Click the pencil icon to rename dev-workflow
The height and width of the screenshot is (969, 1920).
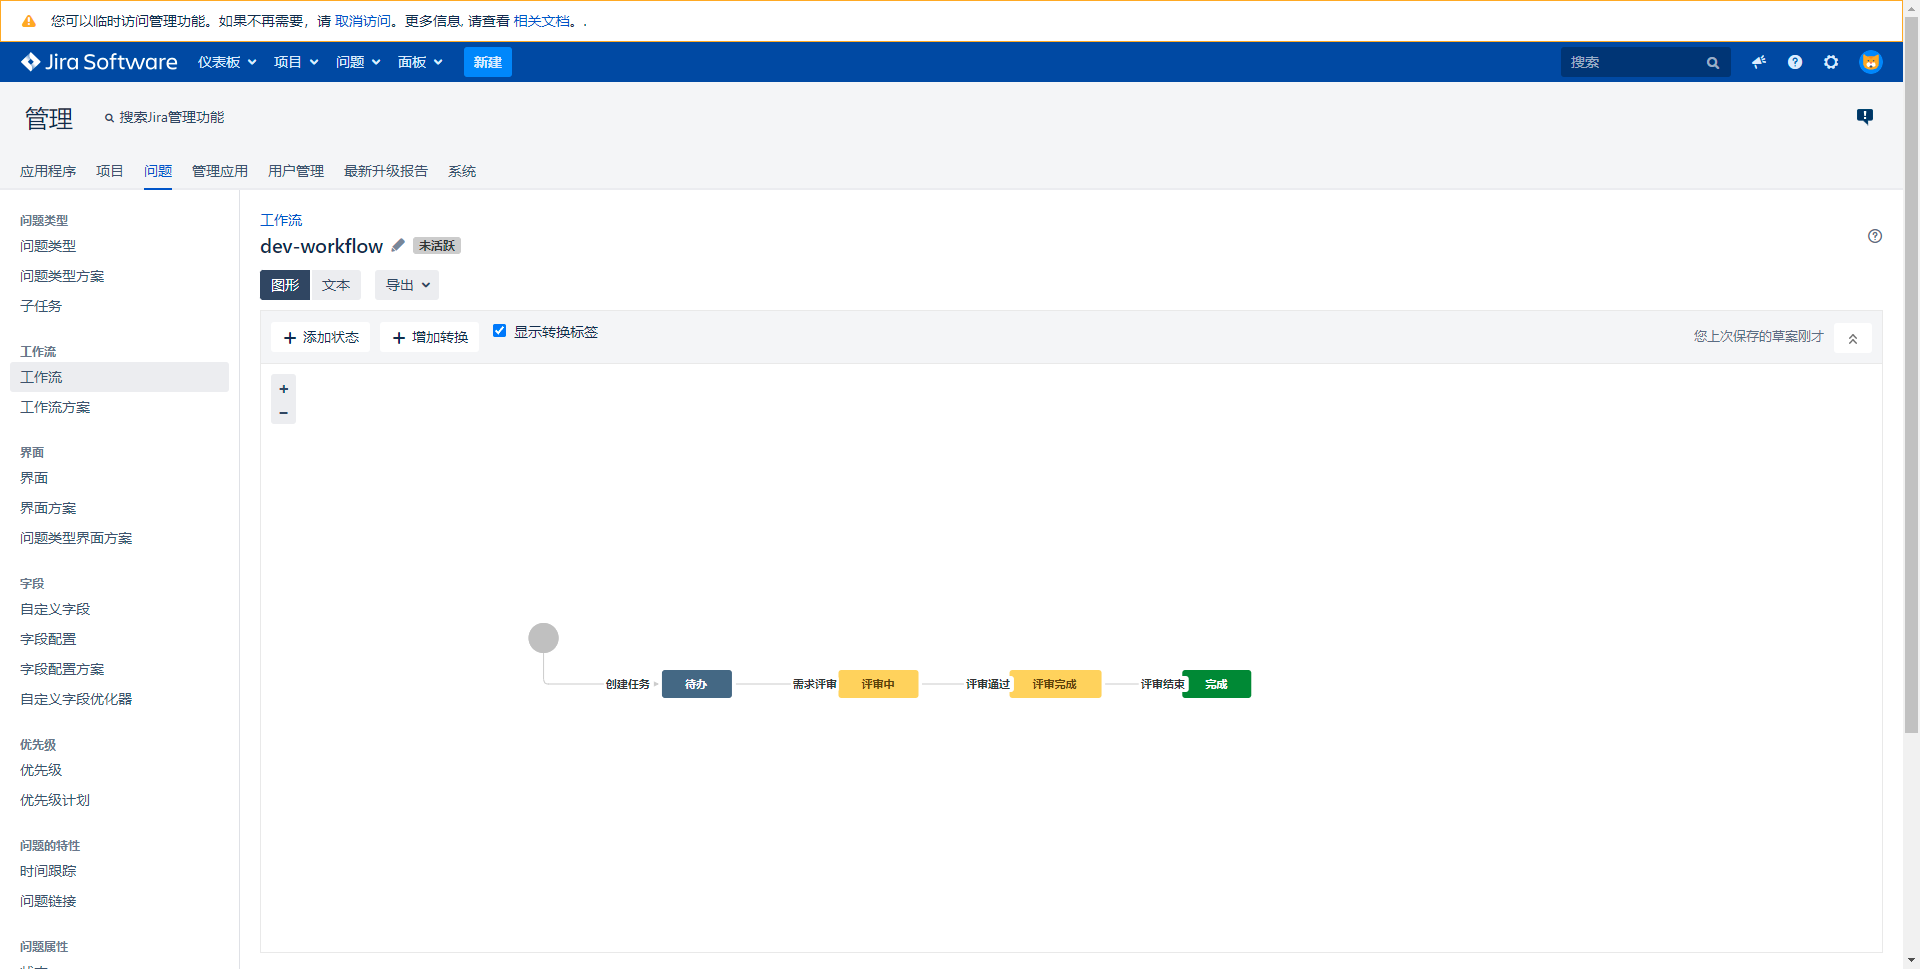point(398,245)
